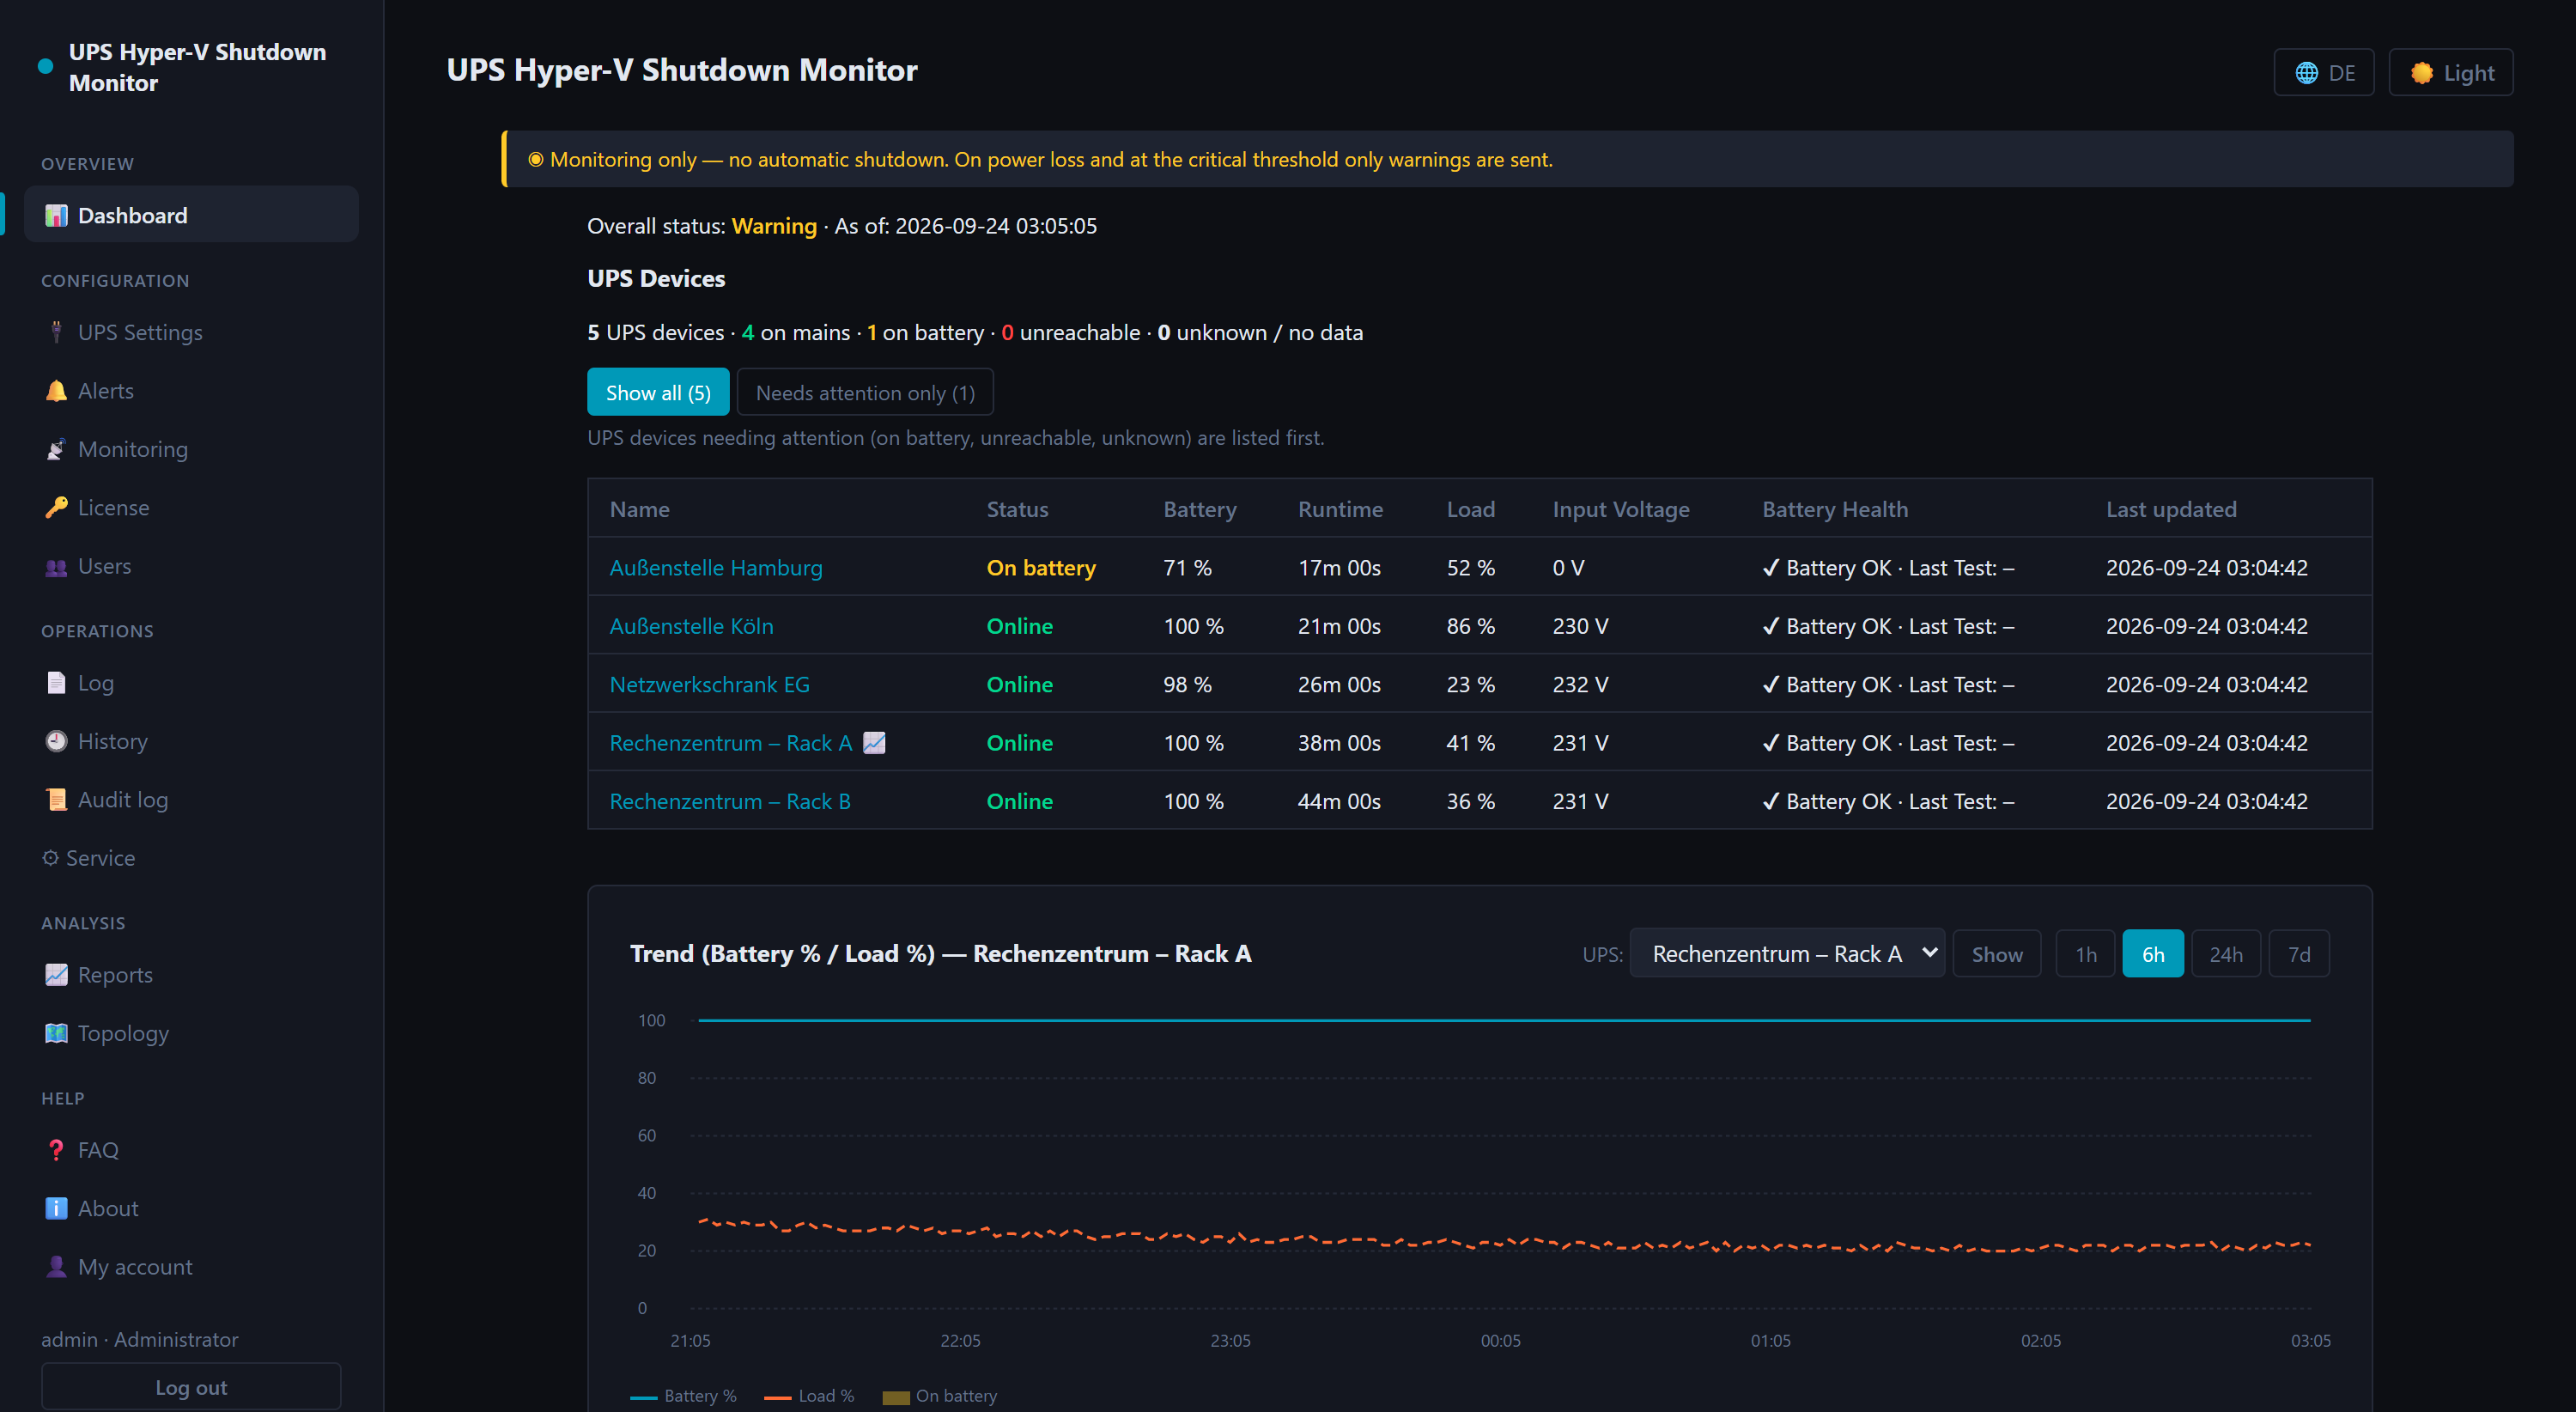Image resolution: width=2576 pixels, height=1412 pixels.
Task: Click the teal status dot beside app title
Action: pos(45,67)
